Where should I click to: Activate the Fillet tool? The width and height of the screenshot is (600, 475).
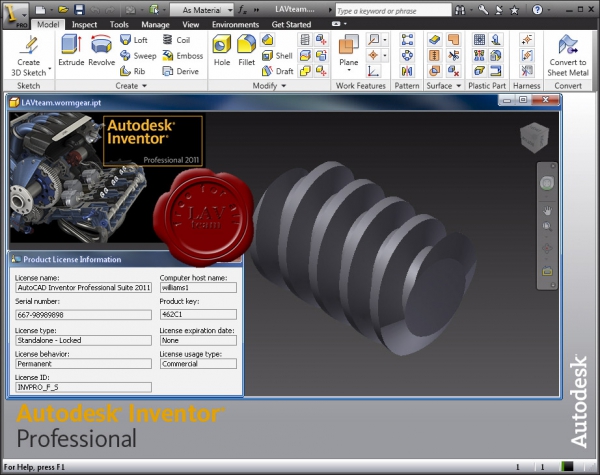pyautogui.click(x=246, y=50)
